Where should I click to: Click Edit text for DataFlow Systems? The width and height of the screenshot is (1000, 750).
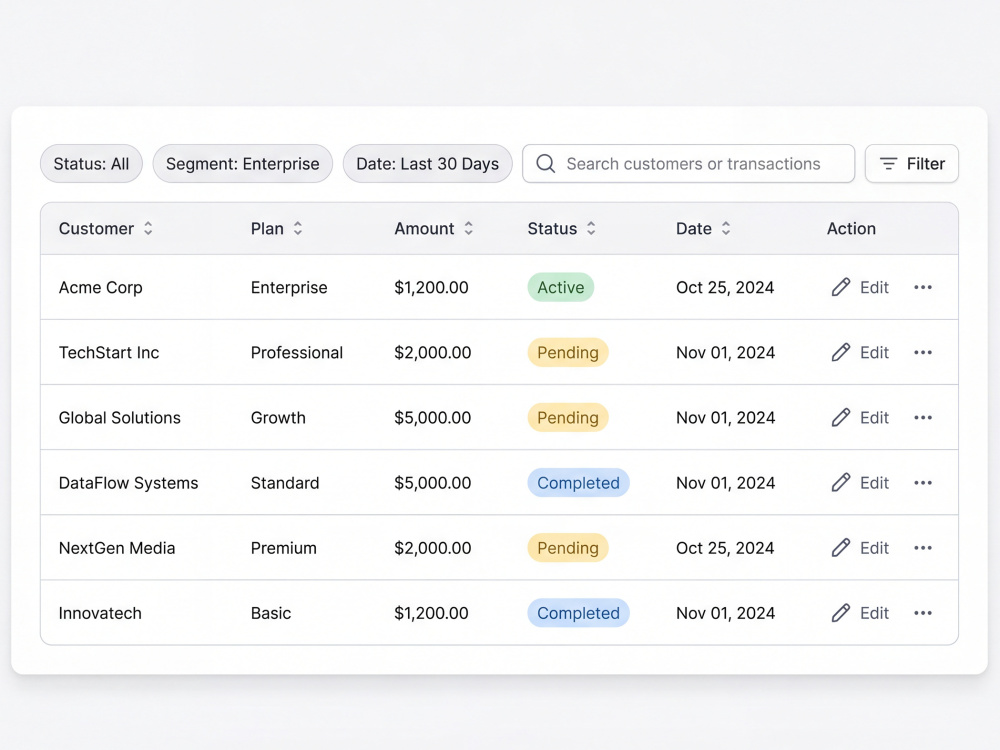[x=874, y=483]
